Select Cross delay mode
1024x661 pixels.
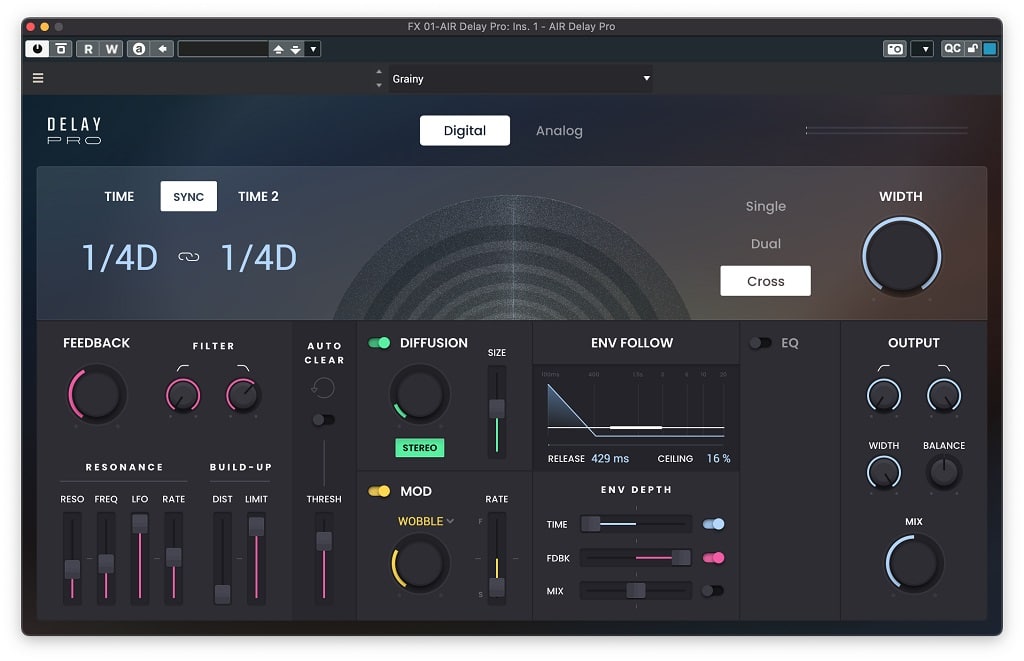point(765,281)
